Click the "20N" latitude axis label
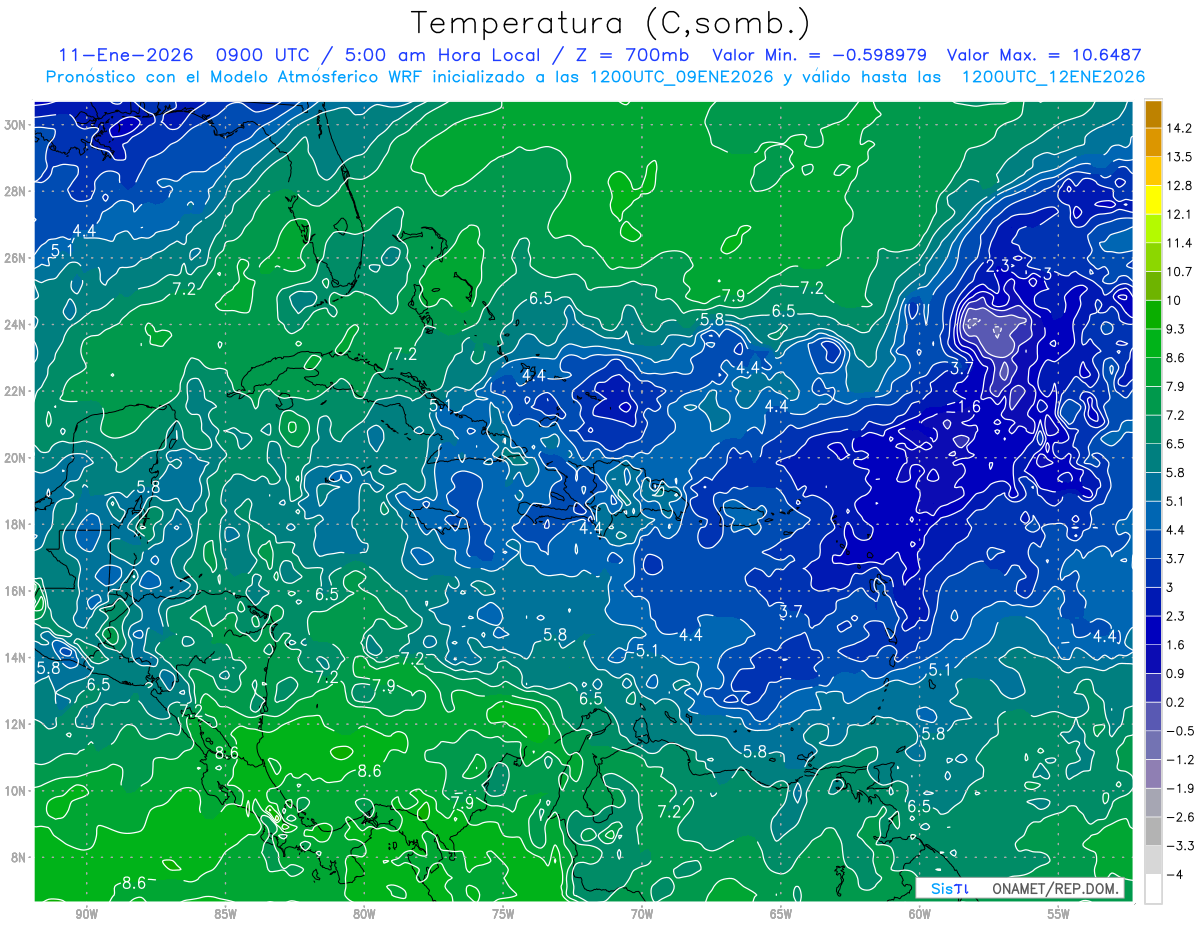 (17, 458)
